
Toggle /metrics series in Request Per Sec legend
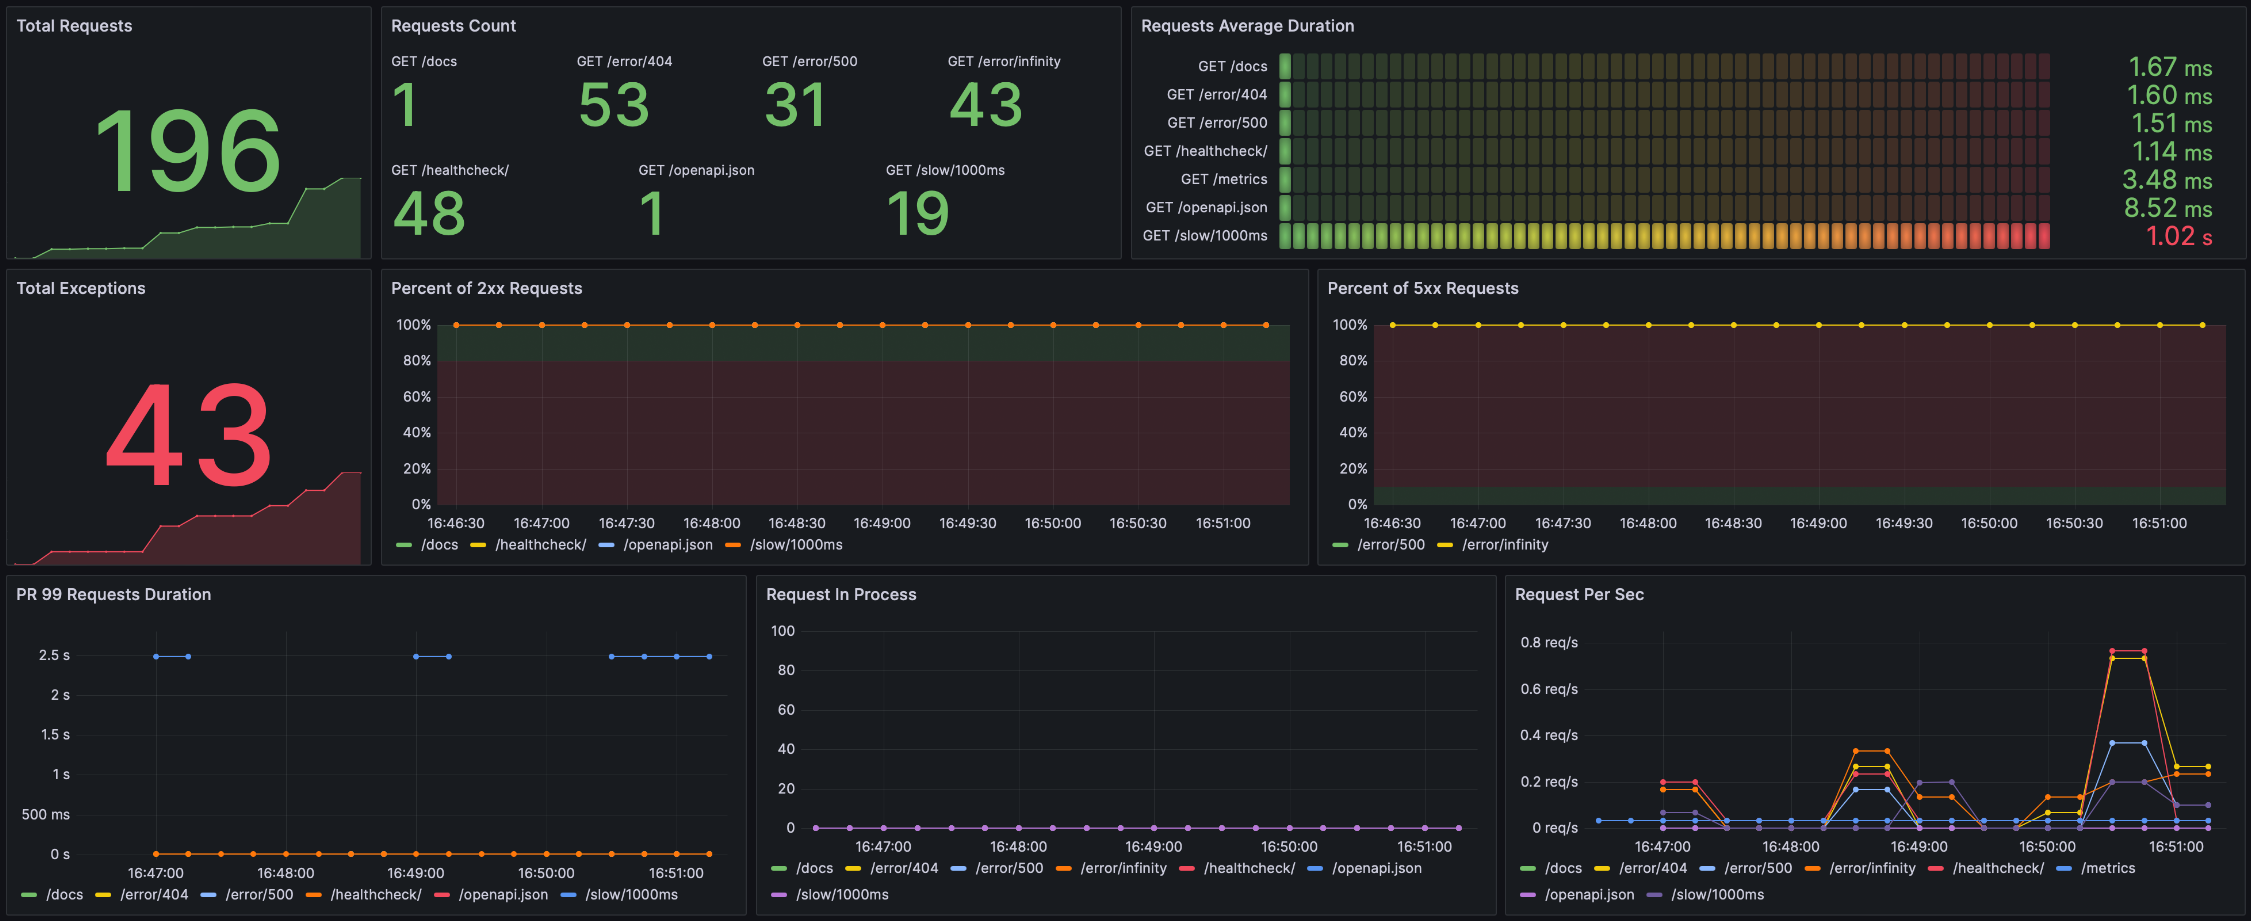click(2108, 868)
